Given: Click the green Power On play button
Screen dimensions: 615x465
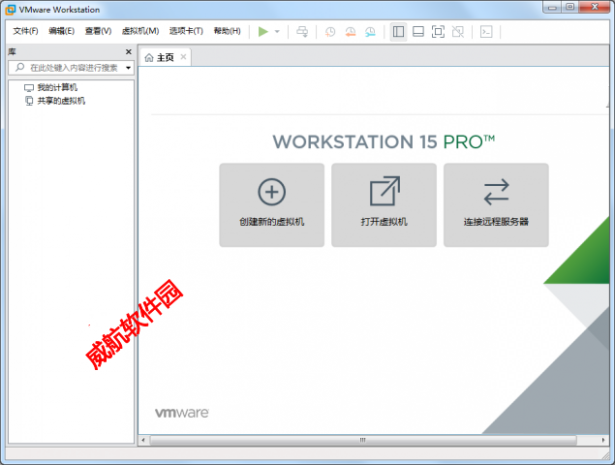Looking at the screenshot, I should (x=263, y=31).
